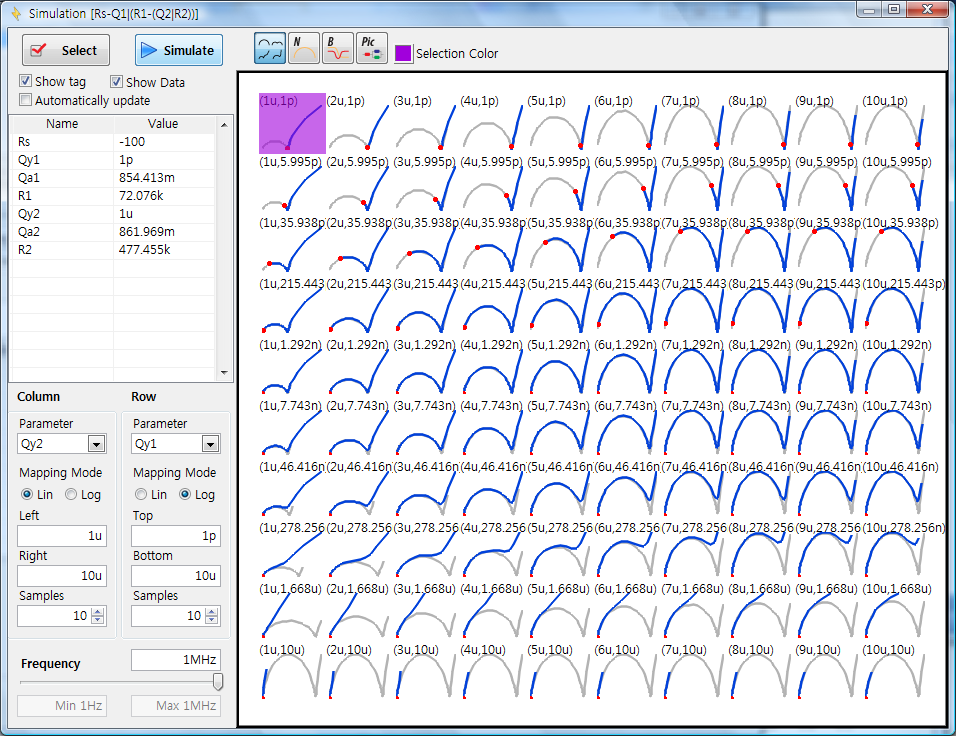
Task: Click the Frequency slider handle
Action: click(218, 682)
